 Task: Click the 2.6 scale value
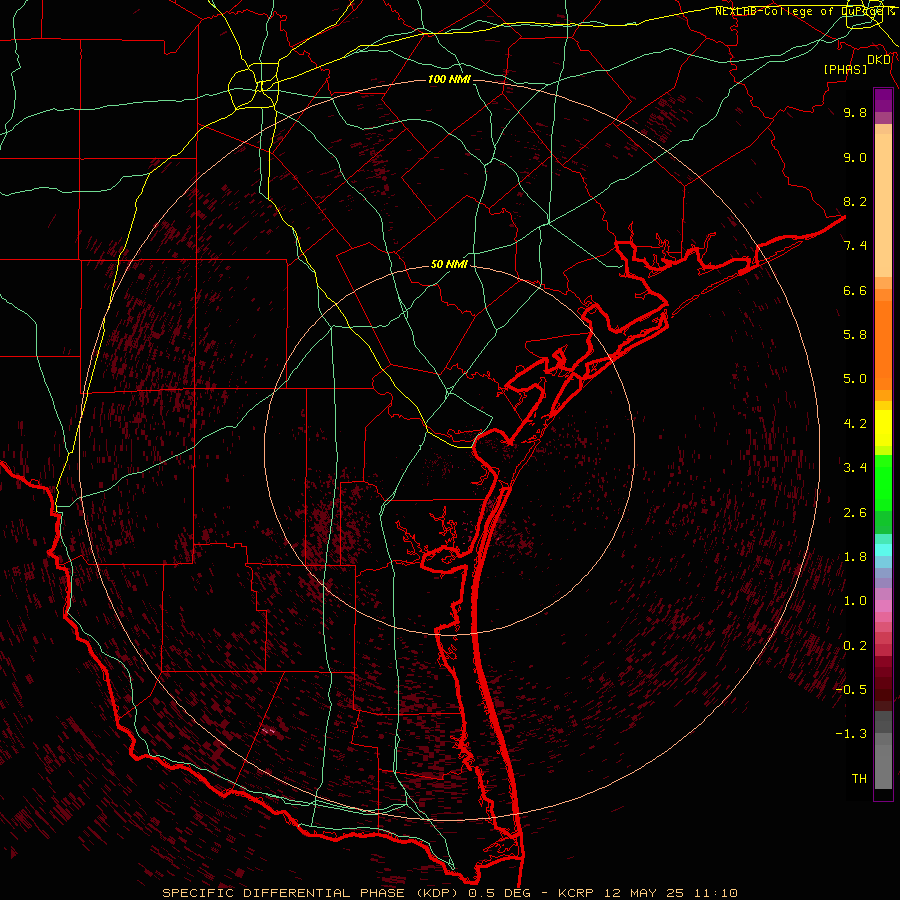[x=855, y=513]
